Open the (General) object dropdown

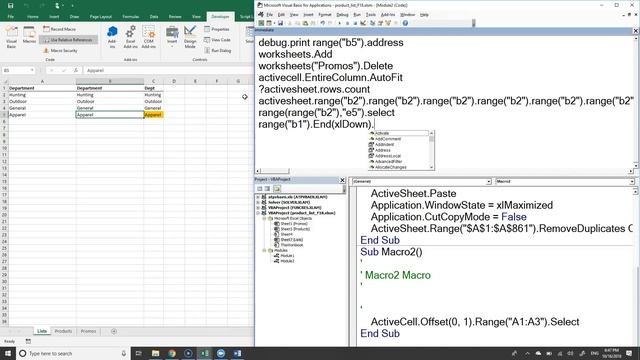(489, 181)
